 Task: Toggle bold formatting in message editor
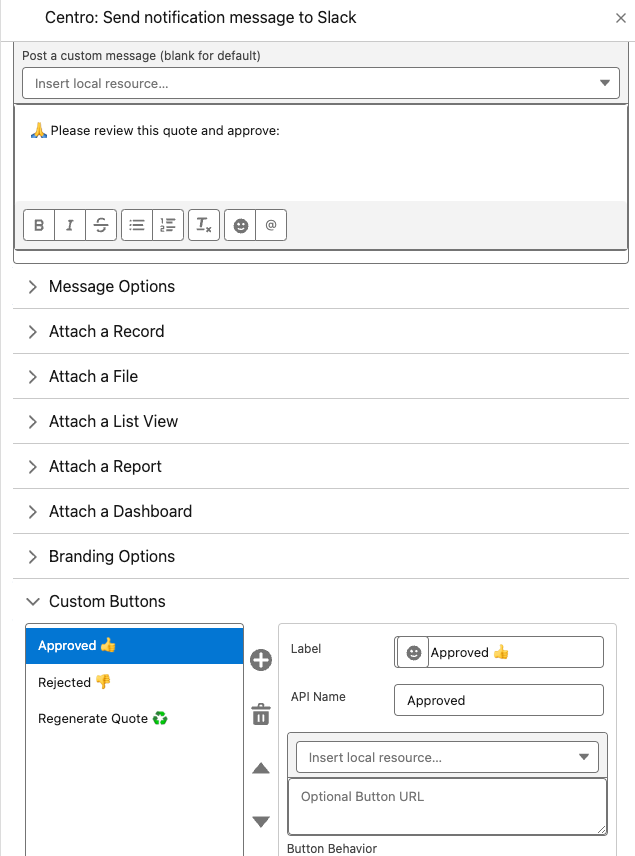39,225
